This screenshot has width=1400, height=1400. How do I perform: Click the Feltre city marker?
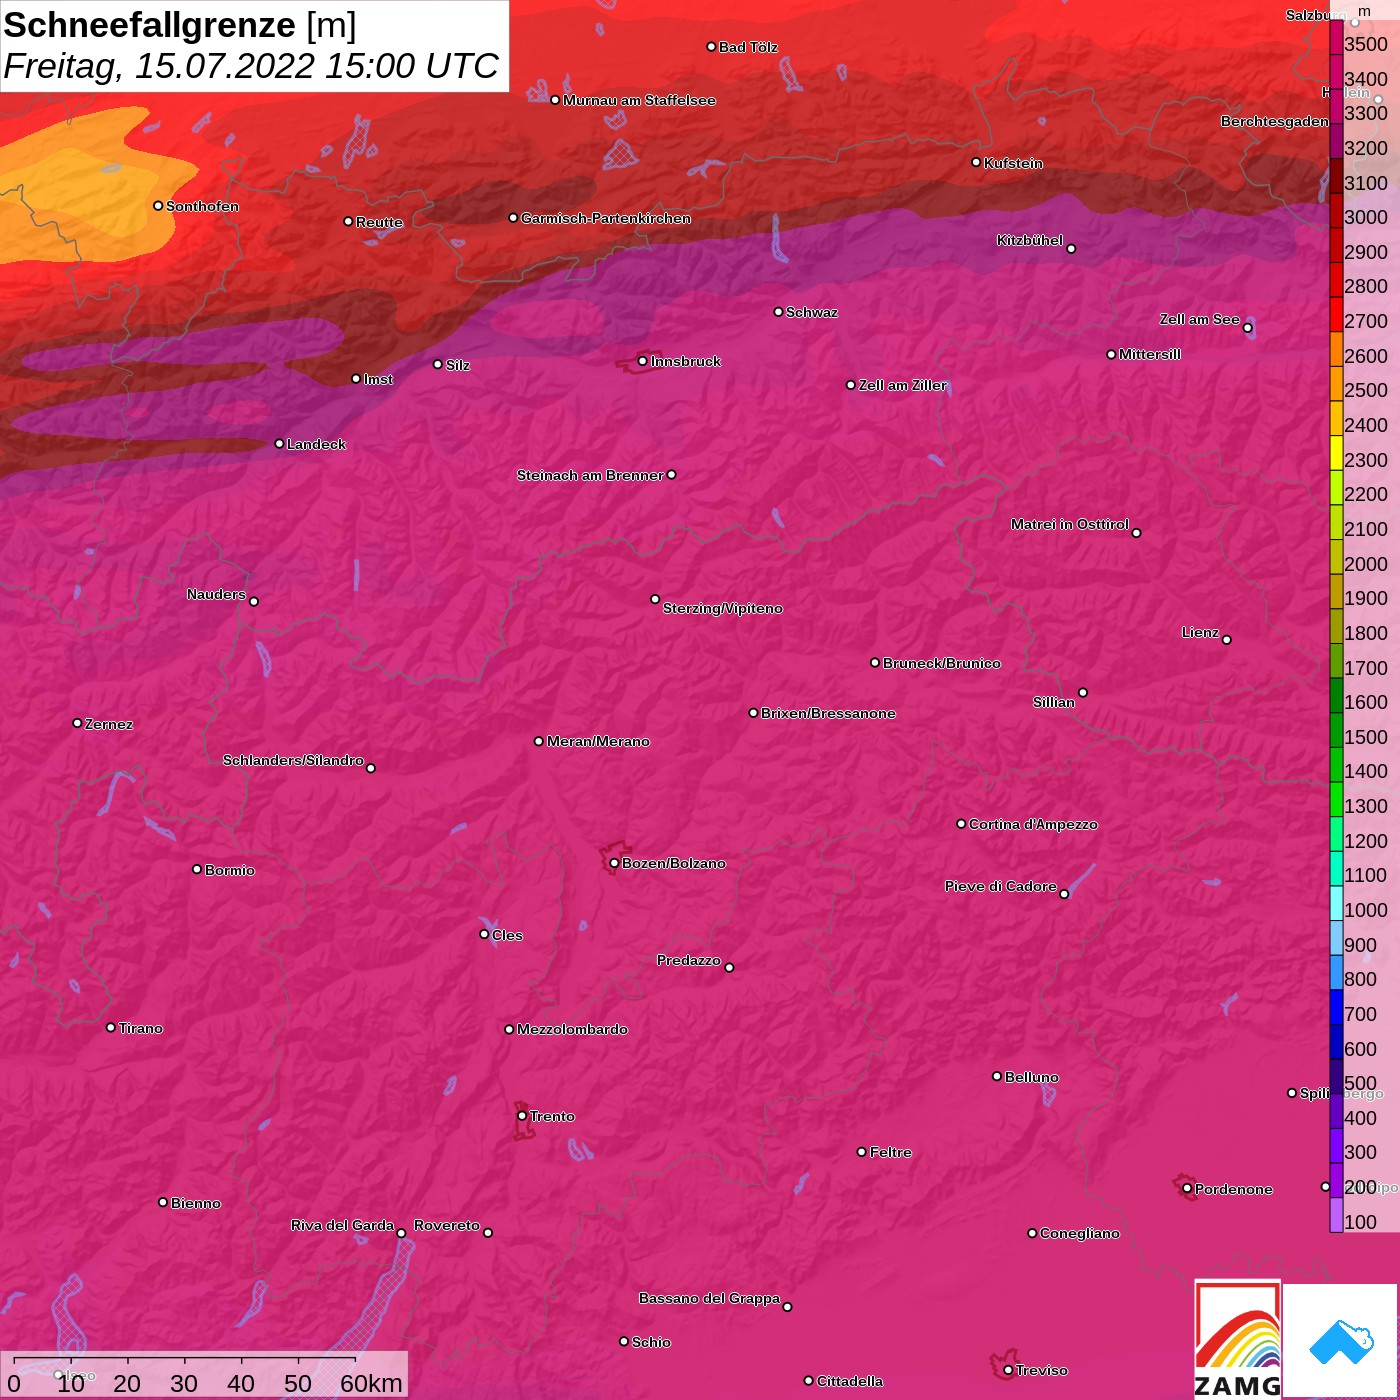point(862,1152)
